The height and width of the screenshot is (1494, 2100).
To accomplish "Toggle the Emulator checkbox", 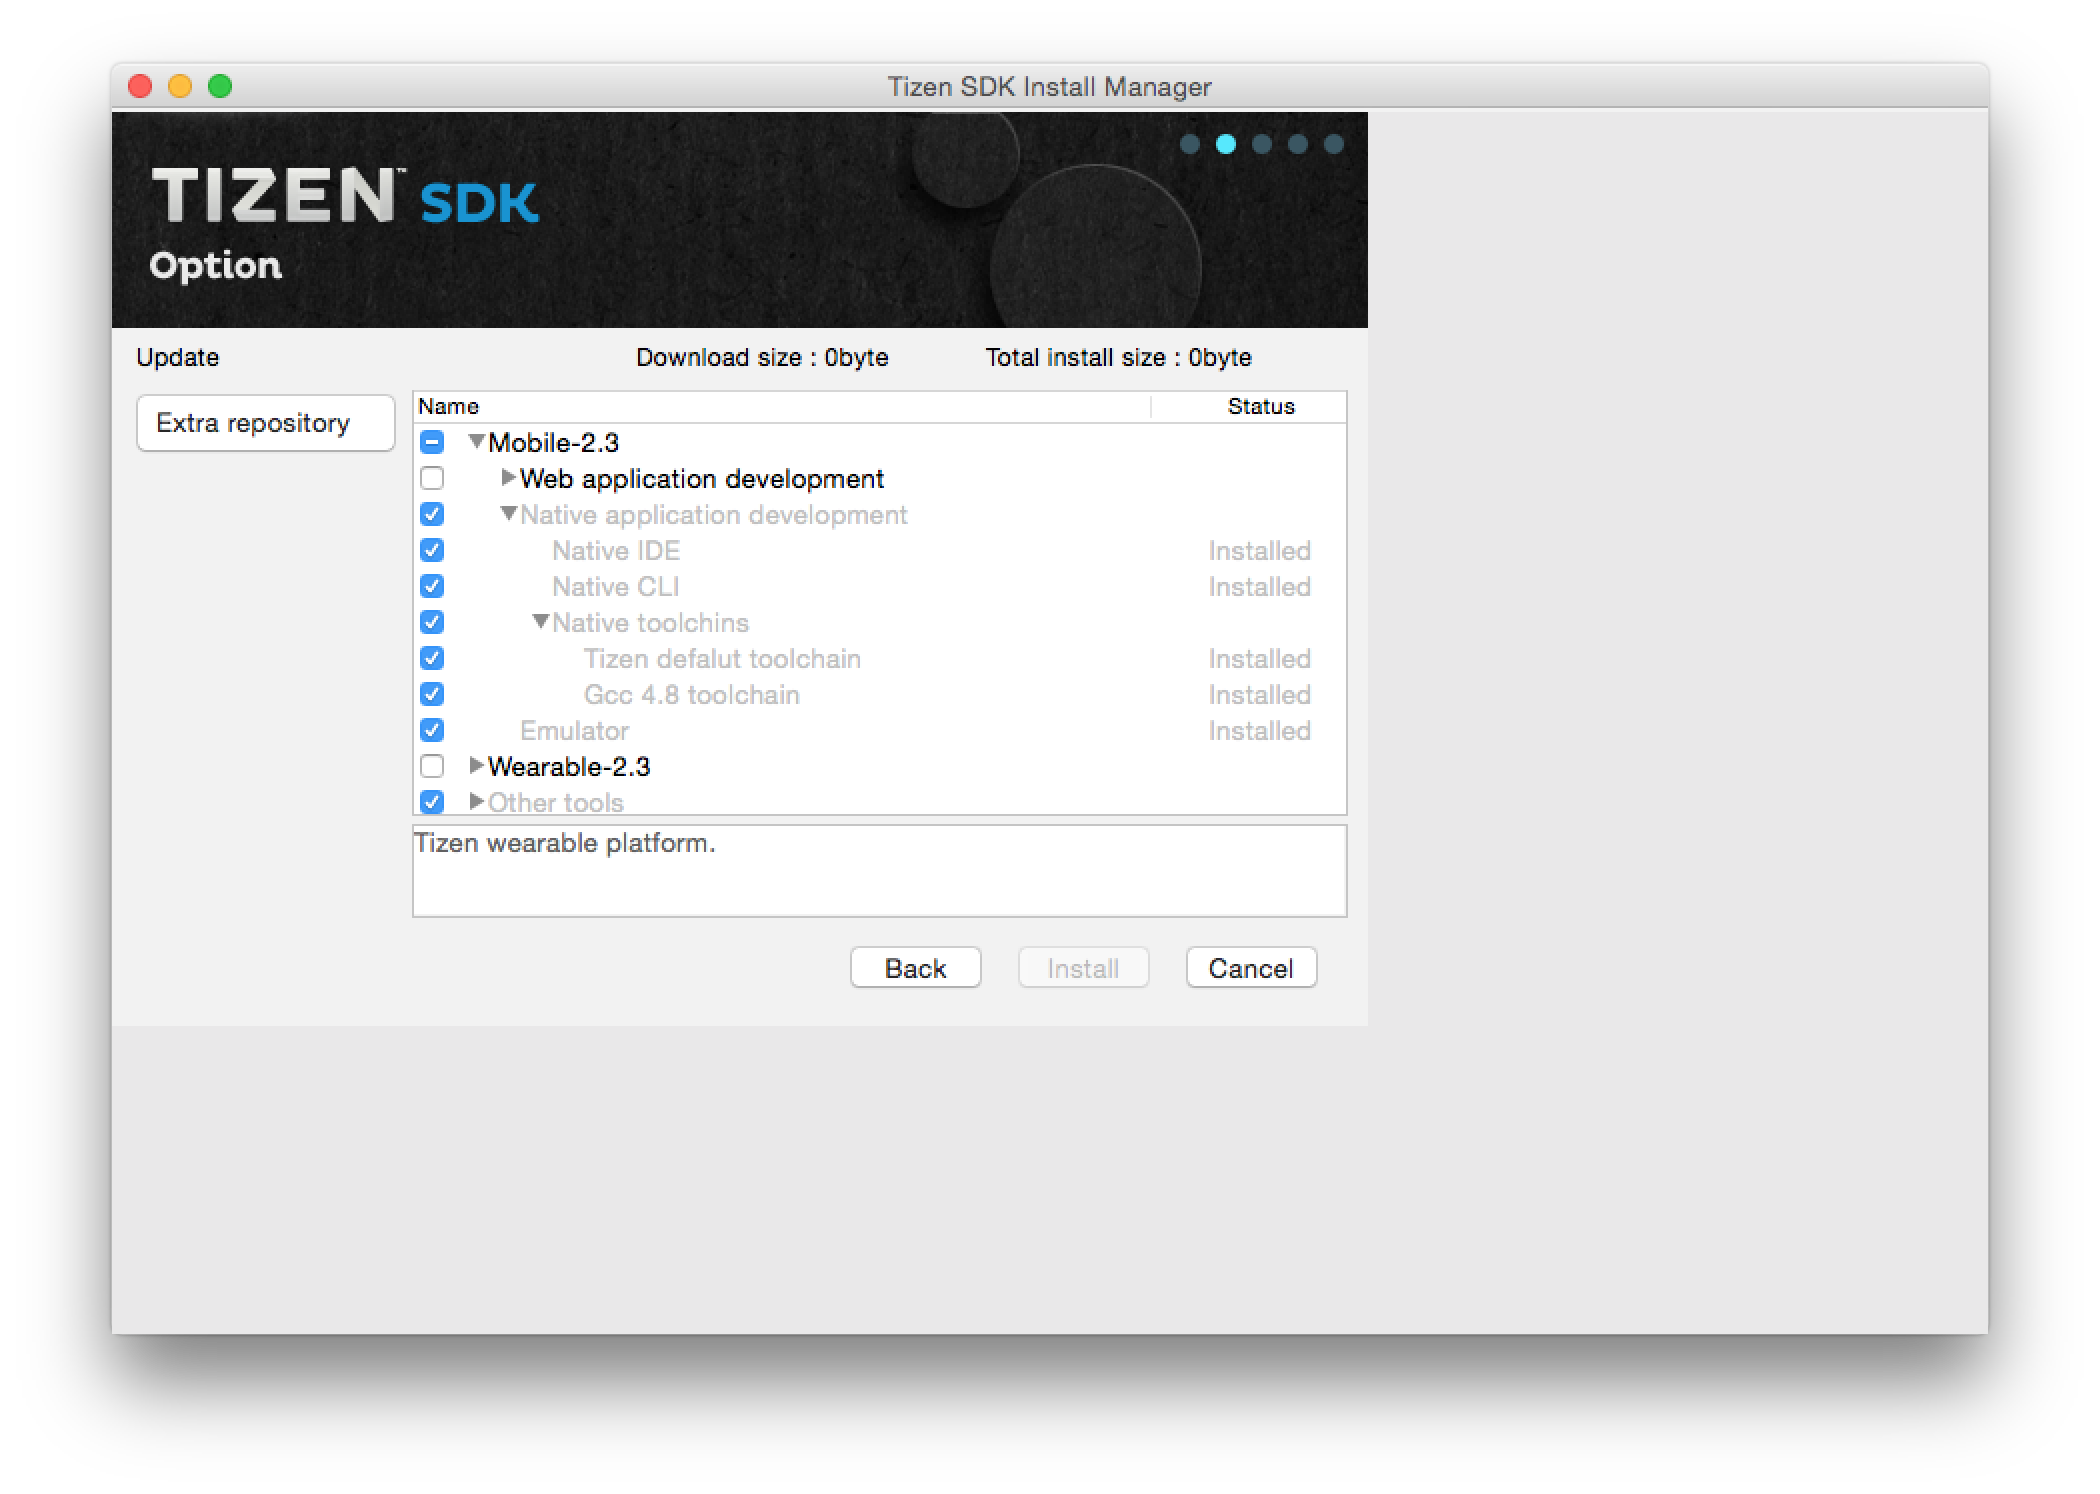I will [432, 730].
